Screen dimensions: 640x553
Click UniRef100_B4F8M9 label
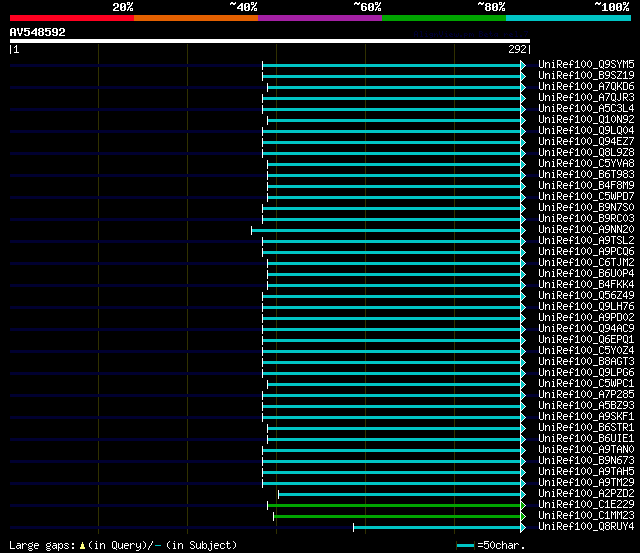(x=586, y=186)
